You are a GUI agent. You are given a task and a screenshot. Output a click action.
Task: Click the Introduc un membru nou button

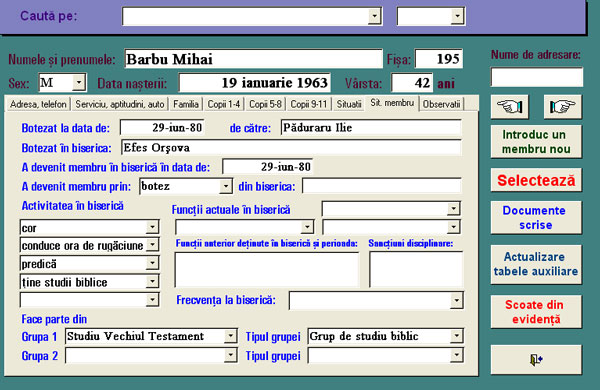tap(536, 142)
